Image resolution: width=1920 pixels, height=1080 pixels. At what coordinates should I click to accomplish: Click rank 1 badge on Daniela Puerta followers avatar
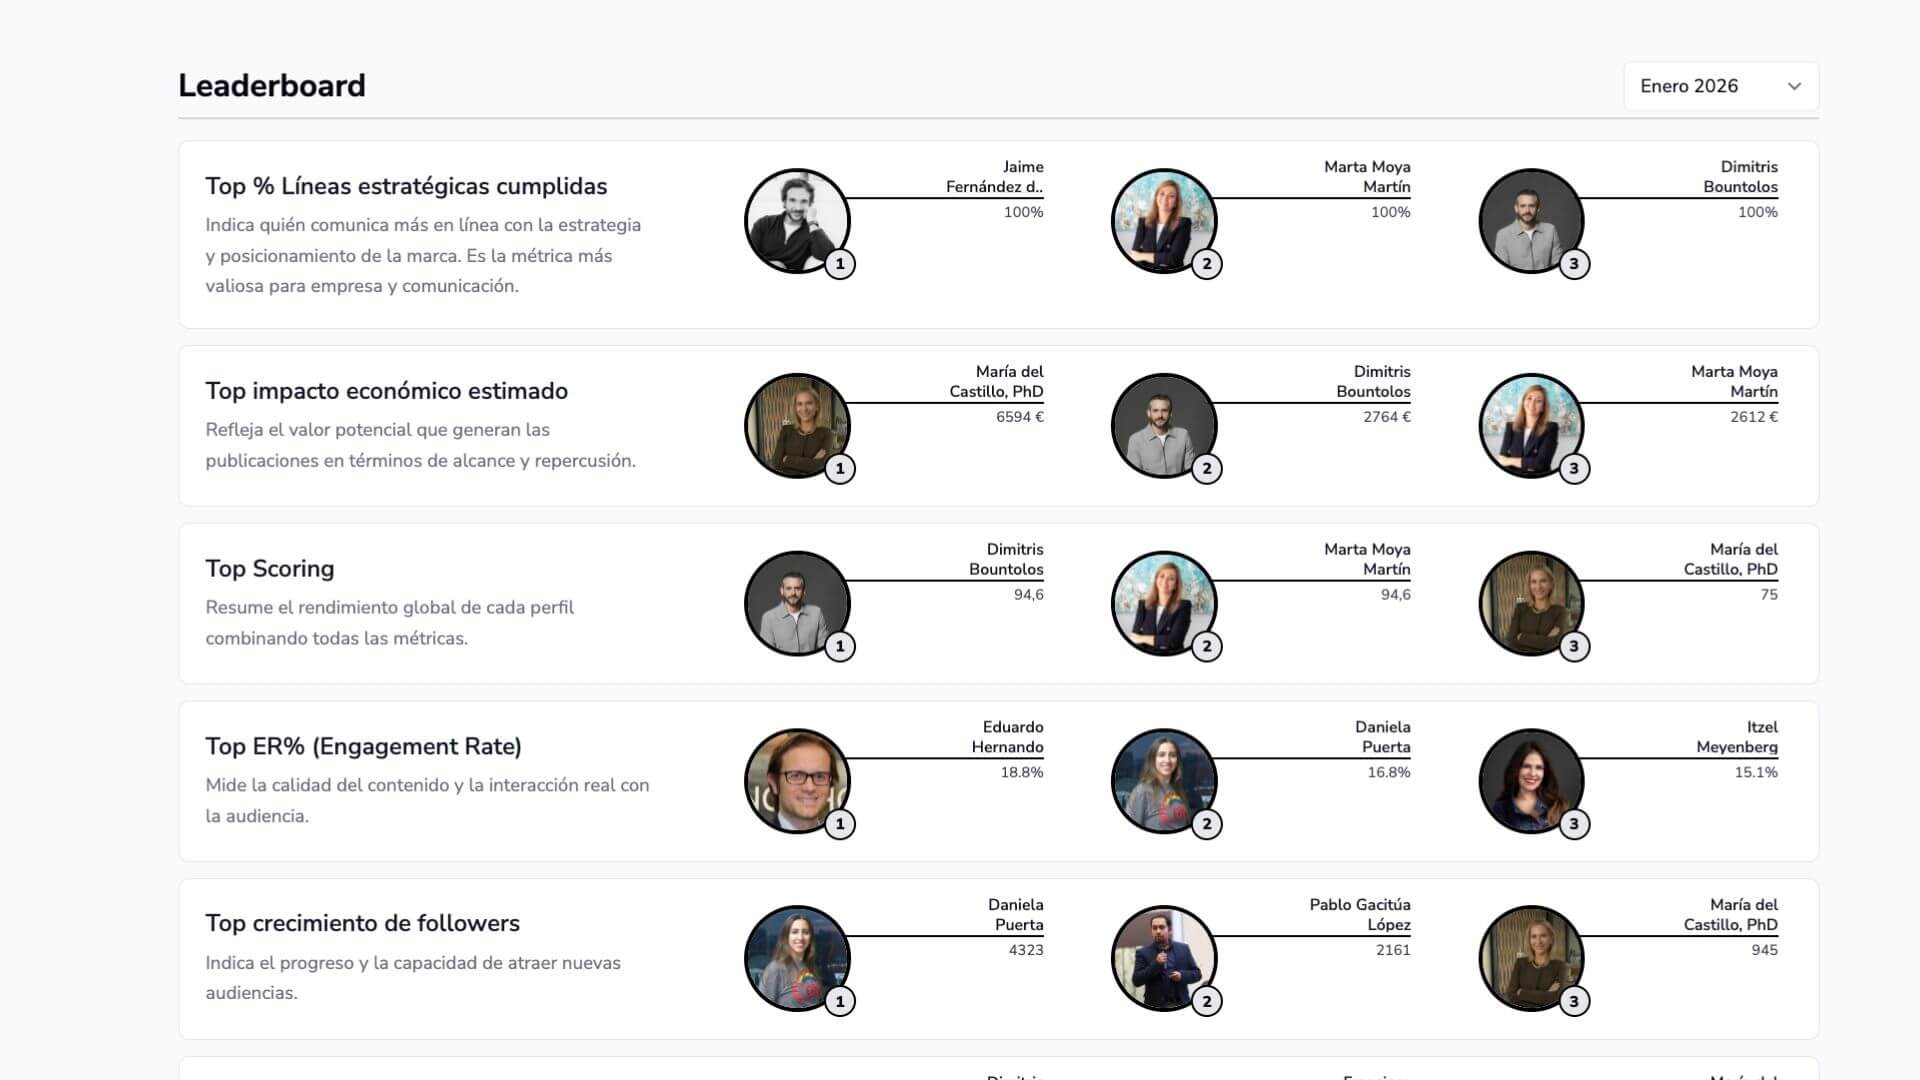pyautogui.click(x=840, y=1001)
